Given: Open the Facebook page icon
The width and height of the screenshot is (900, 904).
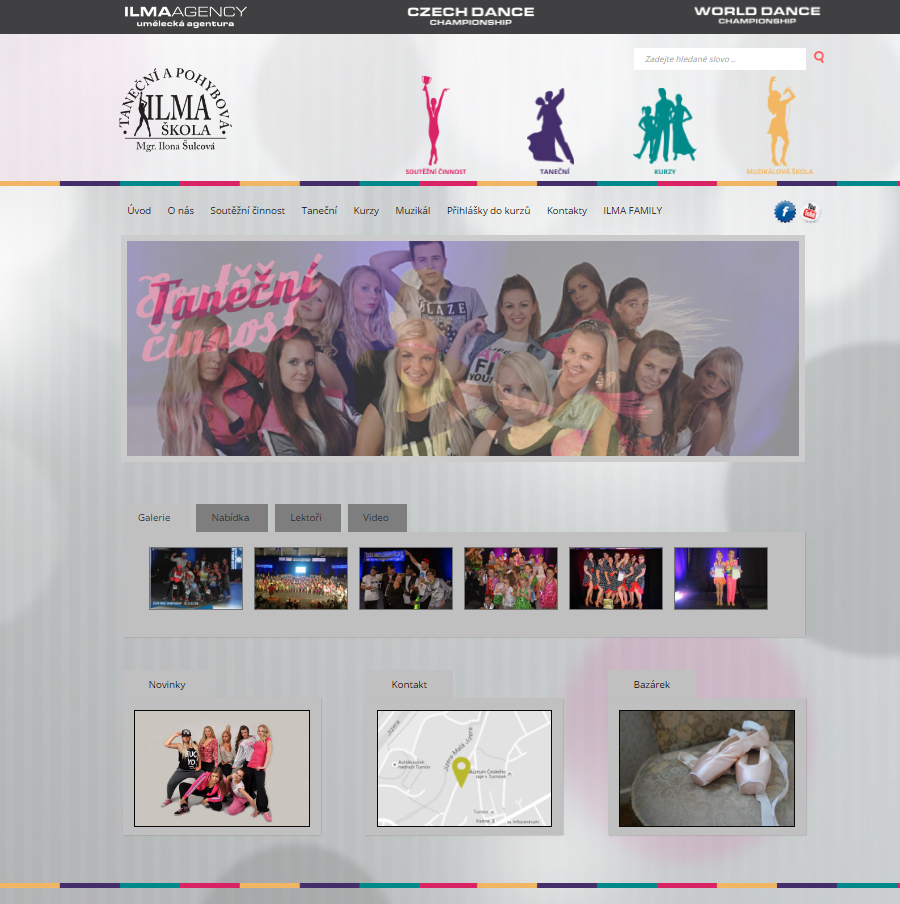Looking at the screenshot, I should [785, 212].
